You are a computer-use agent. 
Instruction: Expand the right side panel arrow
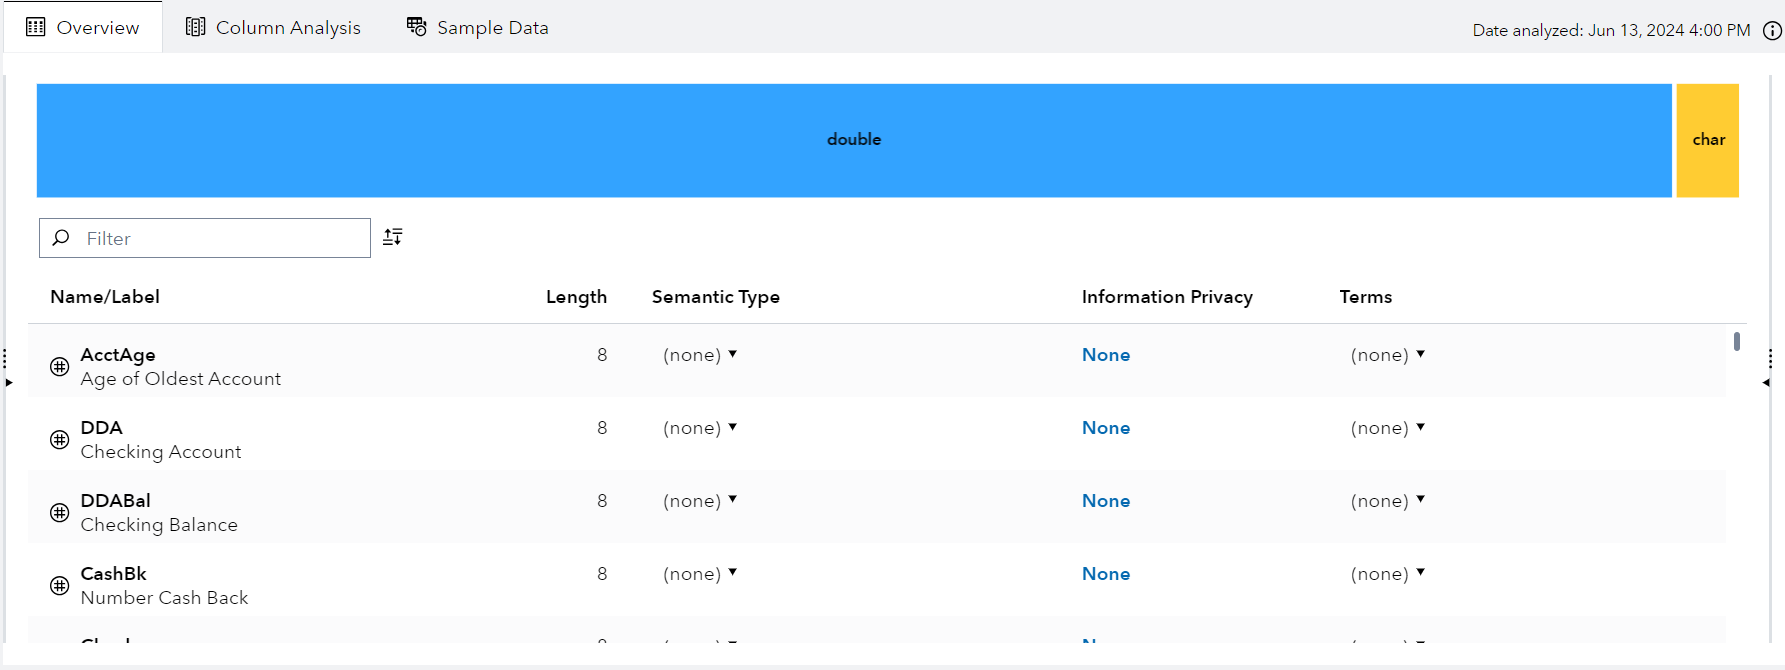click(1766, 382)
